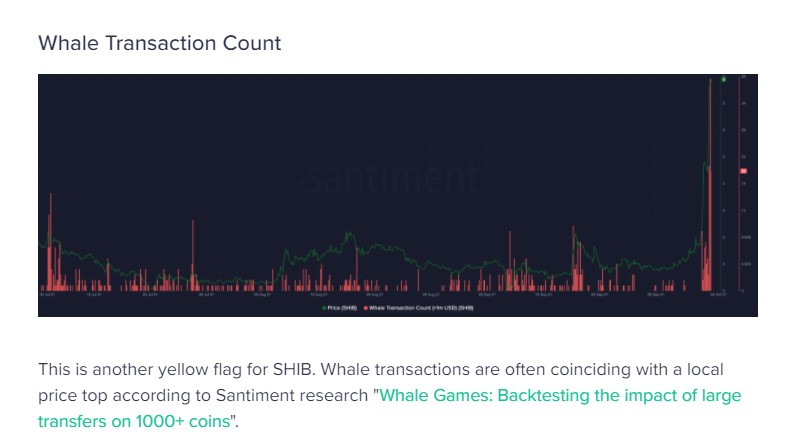
Task: Click the santiment watermark in the chart
Action: 394,180
